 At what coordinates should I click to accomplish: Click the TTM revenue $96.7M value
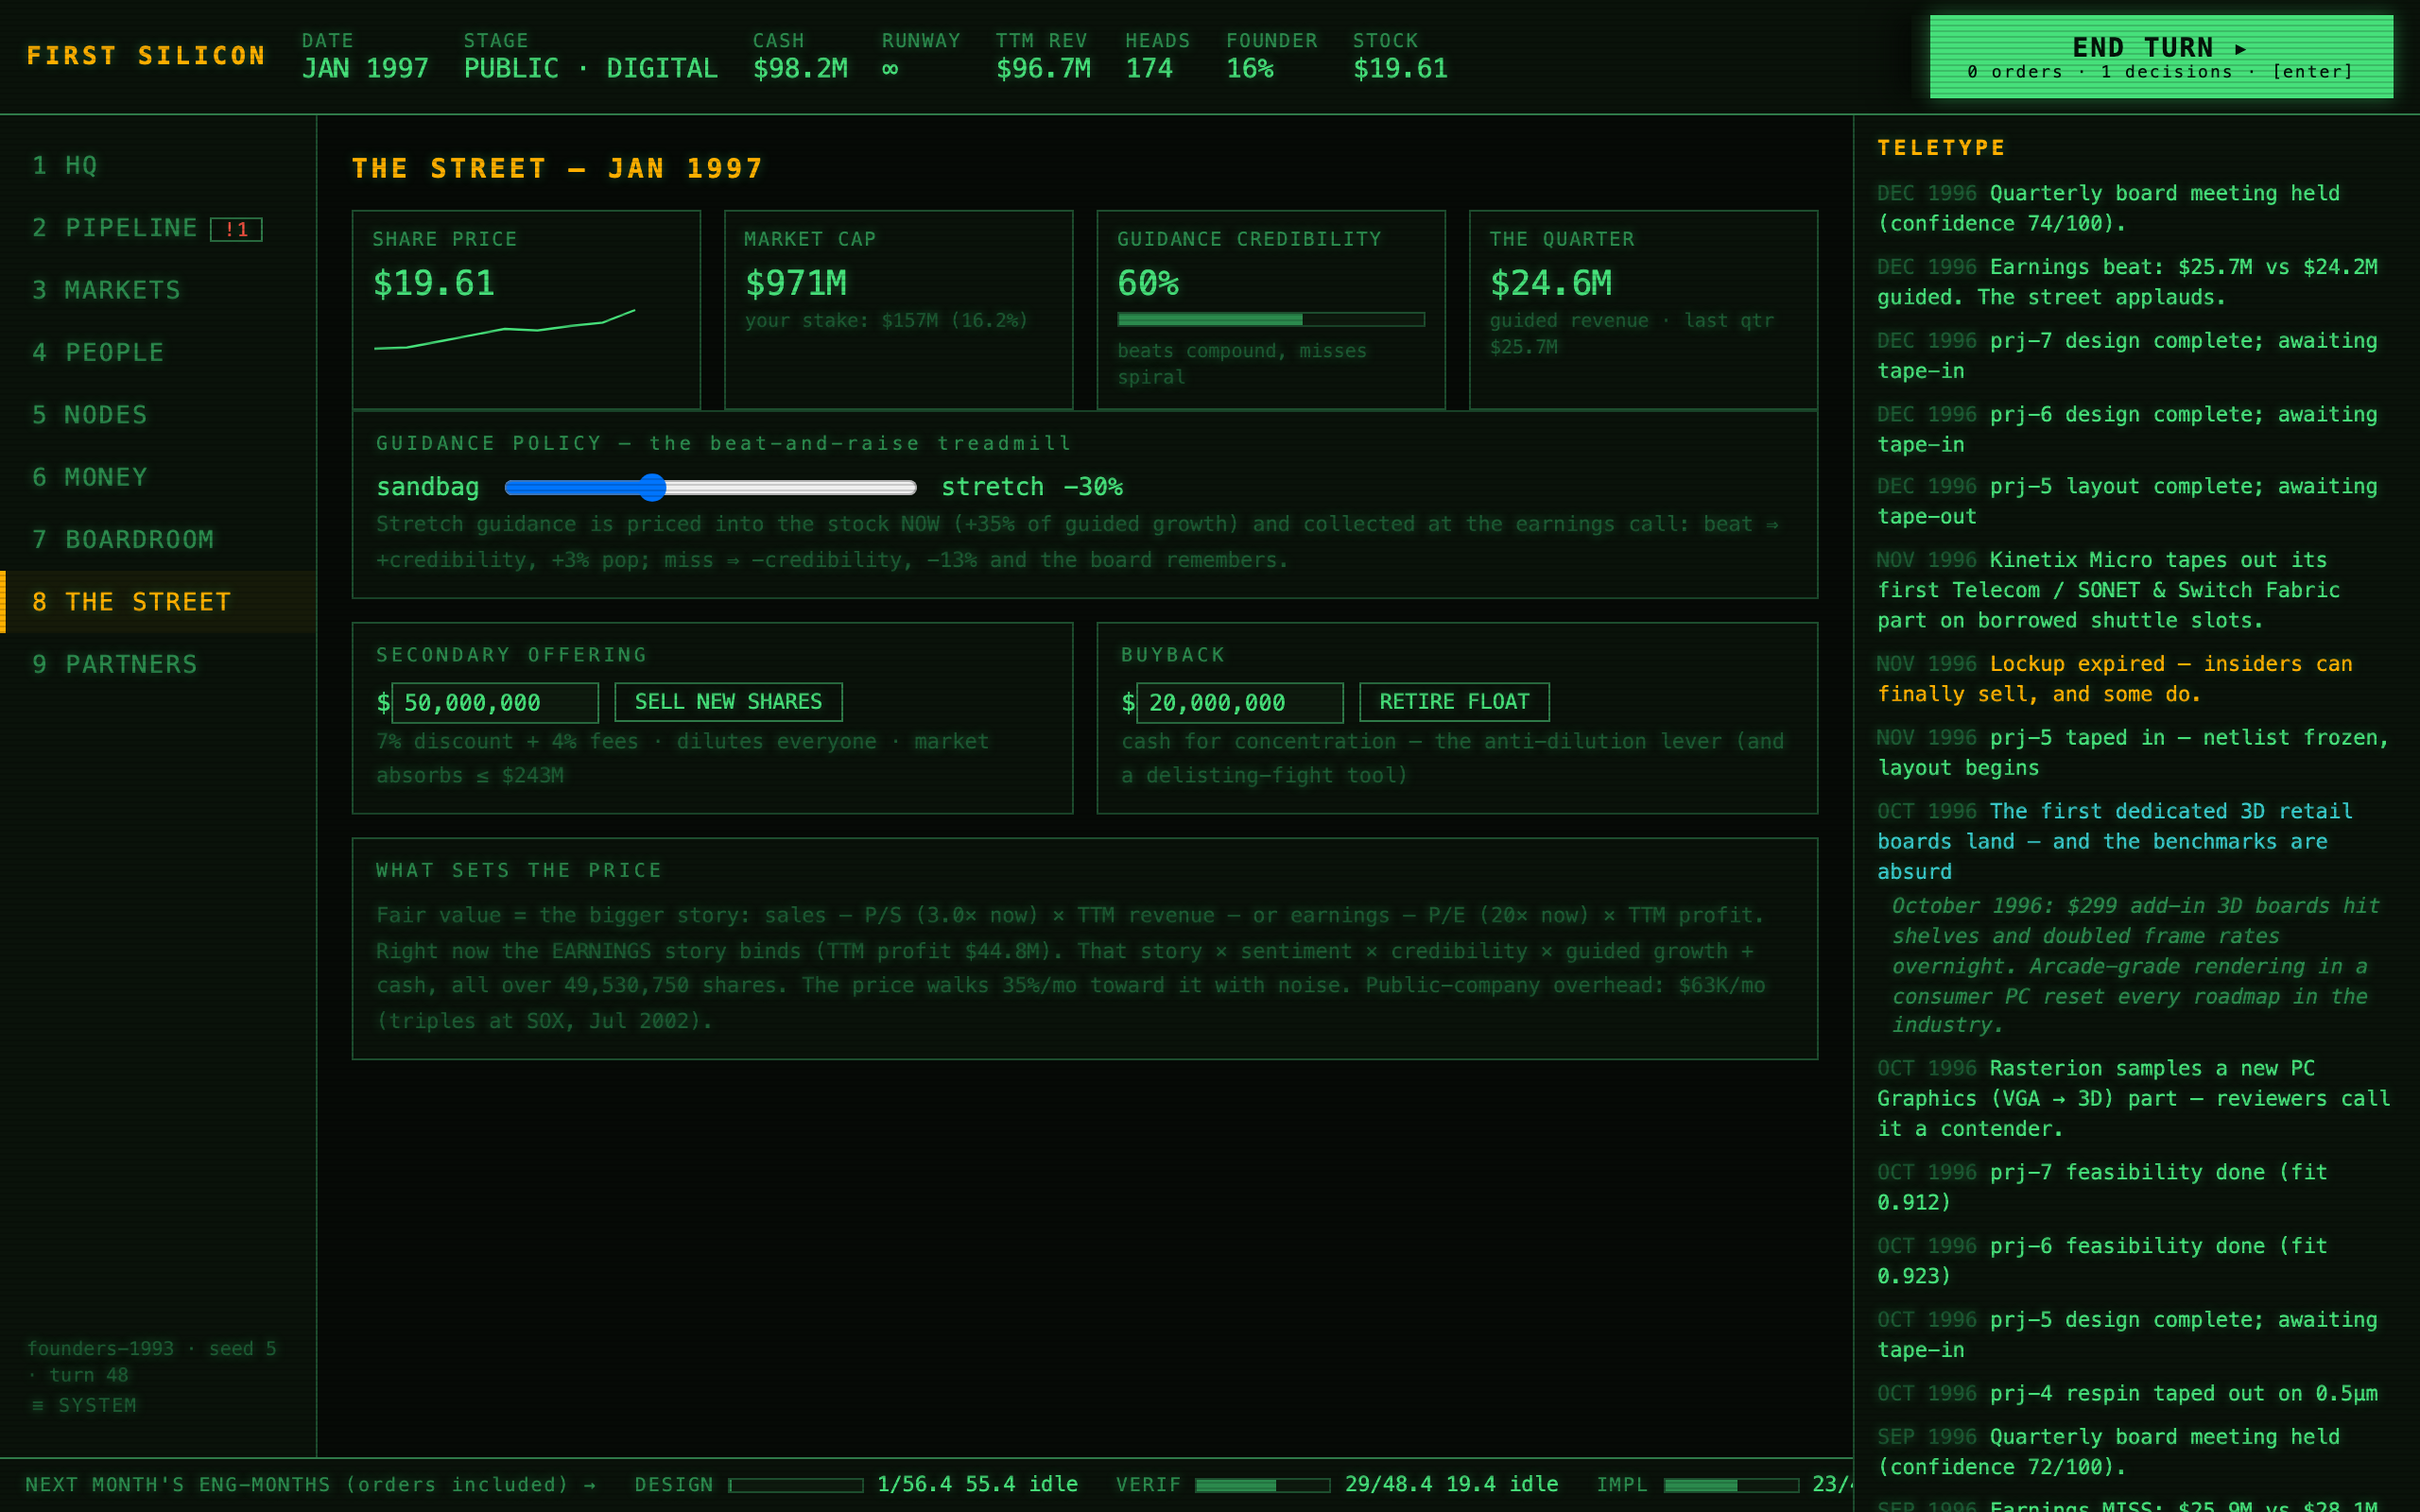point(1043,68)
